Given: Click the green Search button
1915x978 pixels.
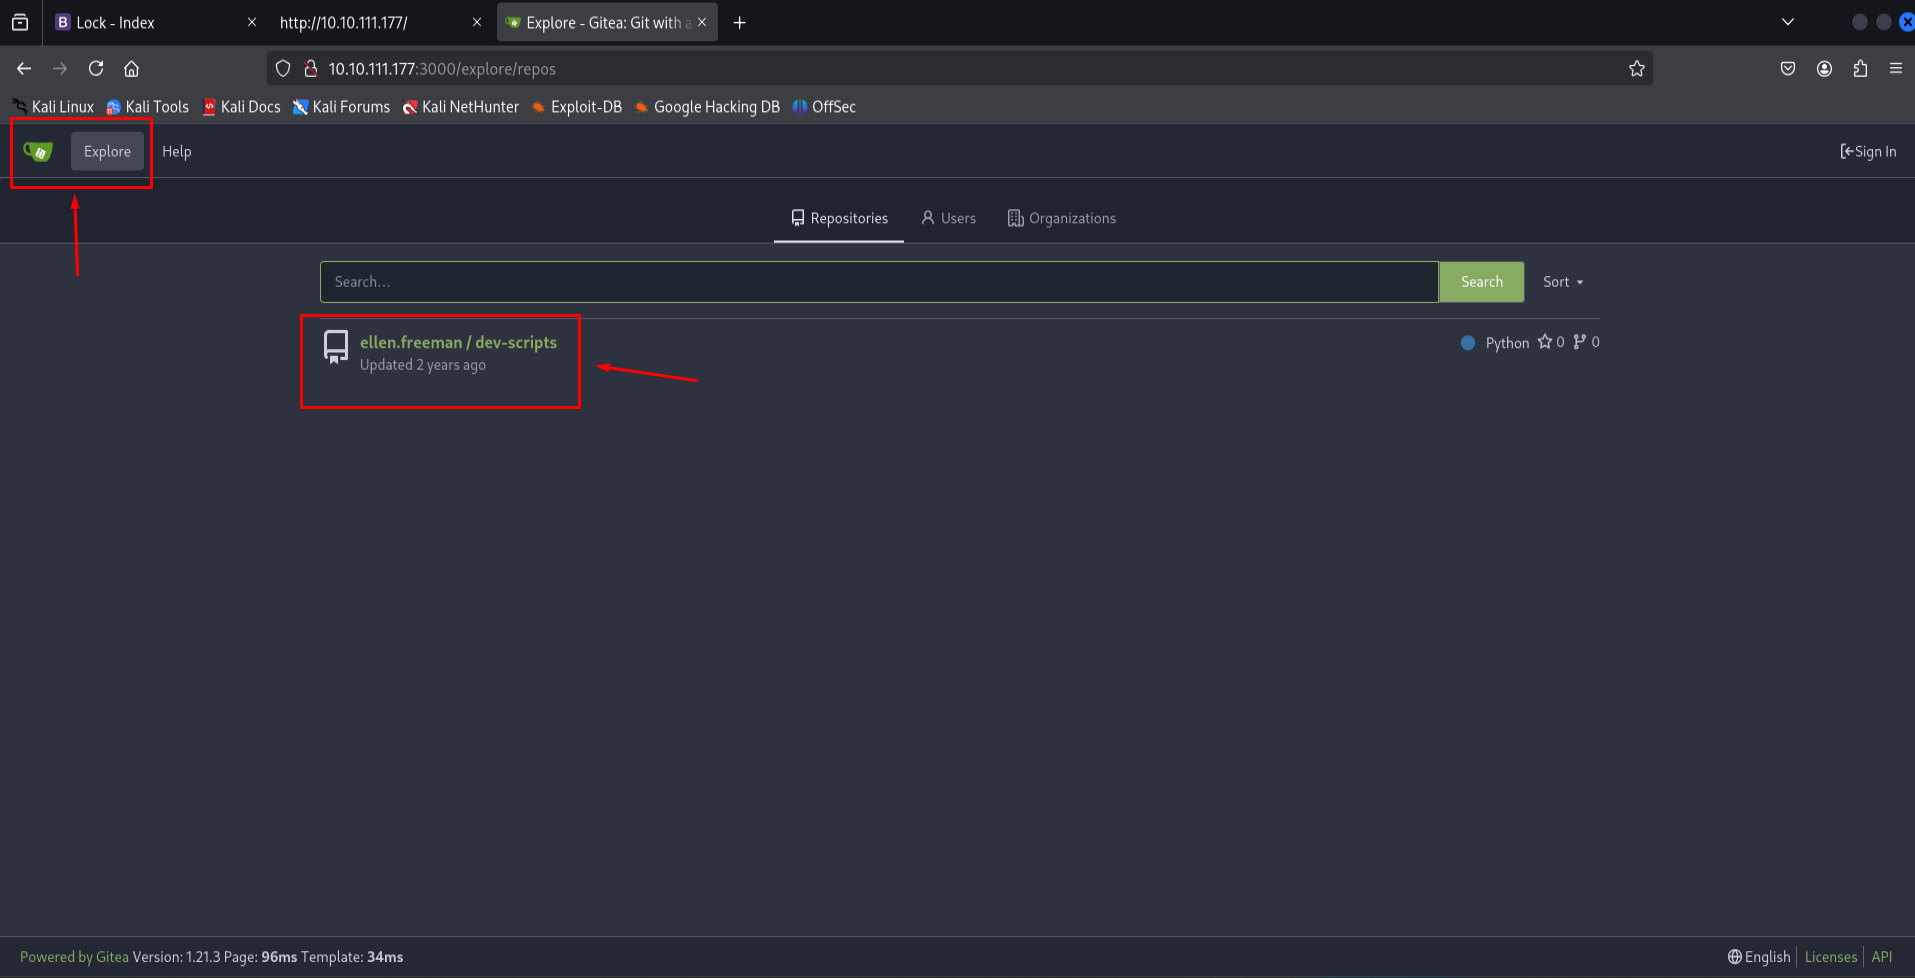Looking at the screenshot, I should point(1481,282).
